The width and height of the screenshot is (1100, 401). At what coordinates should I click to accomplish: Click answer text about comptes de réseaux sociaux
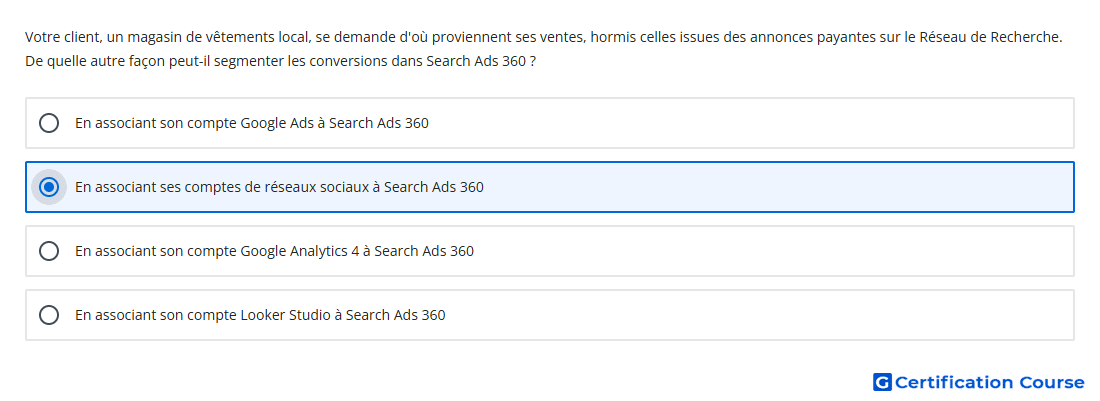(279, 187)
